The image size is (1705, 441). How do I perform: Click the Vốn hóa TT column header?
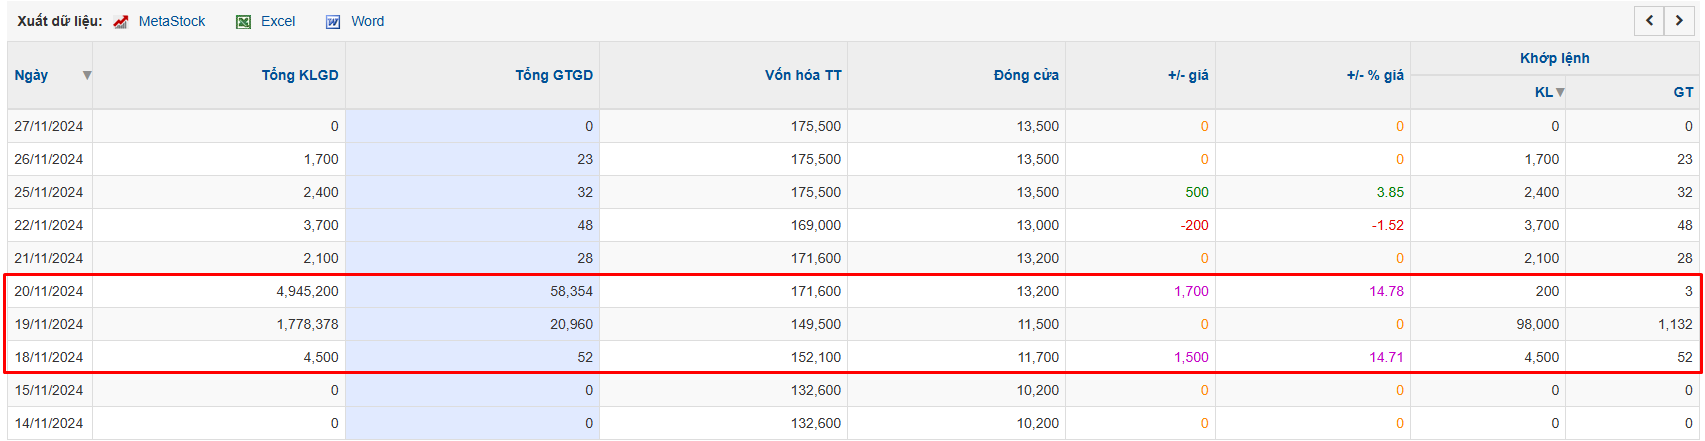tap(803, 75)
